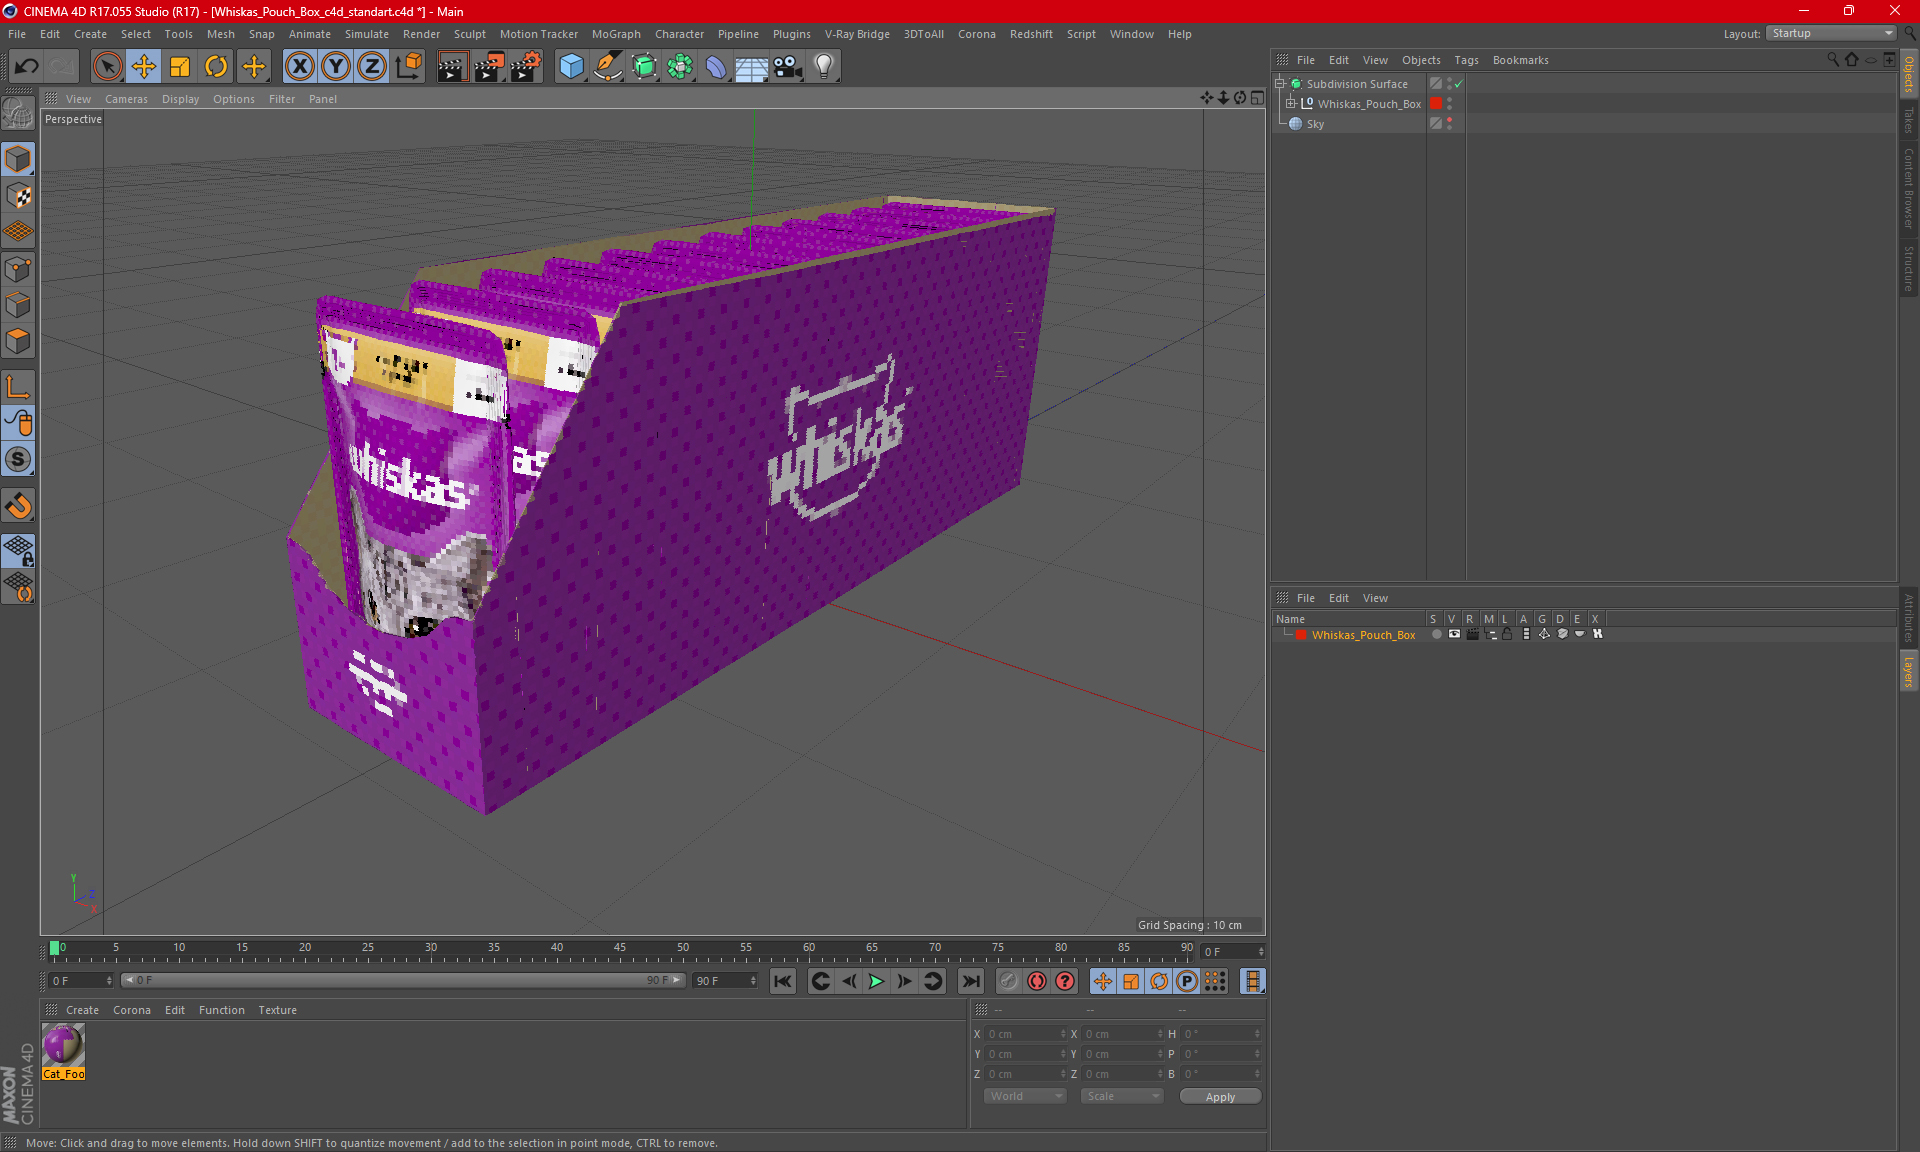This screenshot has width=1920, height=1152.
Task: Toggle Subdivision Surface enable checkmark
Action: pyautogui.click(x=1459, y=84)
